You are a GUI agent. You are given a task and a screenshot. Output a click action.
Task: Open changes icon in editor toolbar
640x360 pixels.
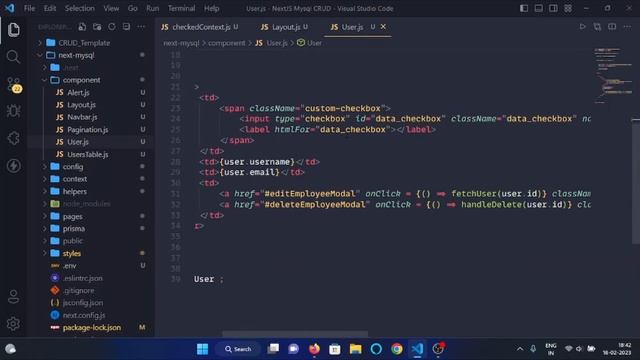597,27
